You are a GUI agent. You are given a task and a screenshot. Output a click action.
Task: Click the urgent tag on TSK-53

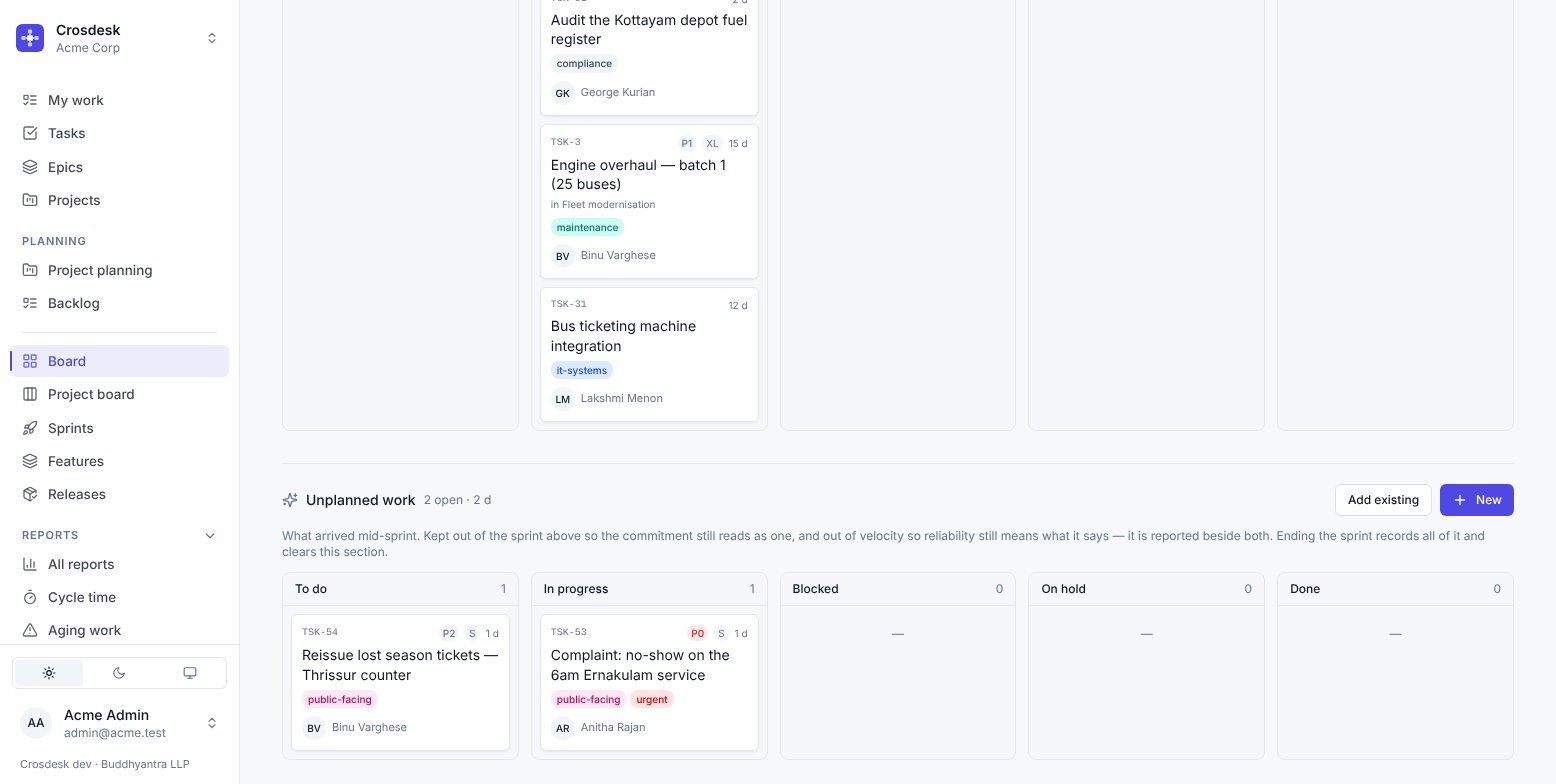[652, 700]
